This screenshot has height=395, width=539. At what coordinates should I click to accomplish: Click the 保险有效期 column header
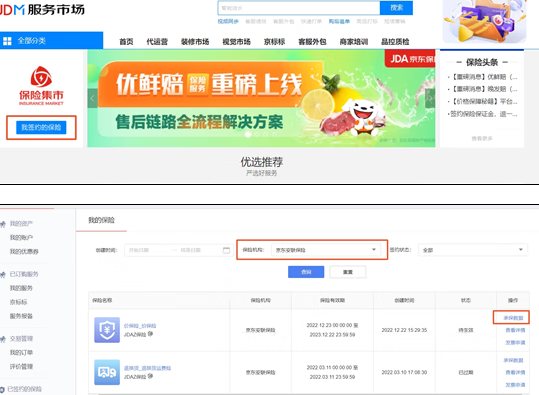pos(332,300)
